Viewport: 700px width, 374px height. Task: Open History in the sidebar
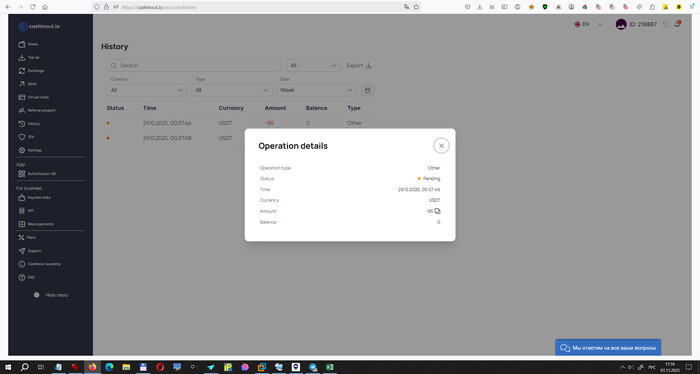click(29, 124)
